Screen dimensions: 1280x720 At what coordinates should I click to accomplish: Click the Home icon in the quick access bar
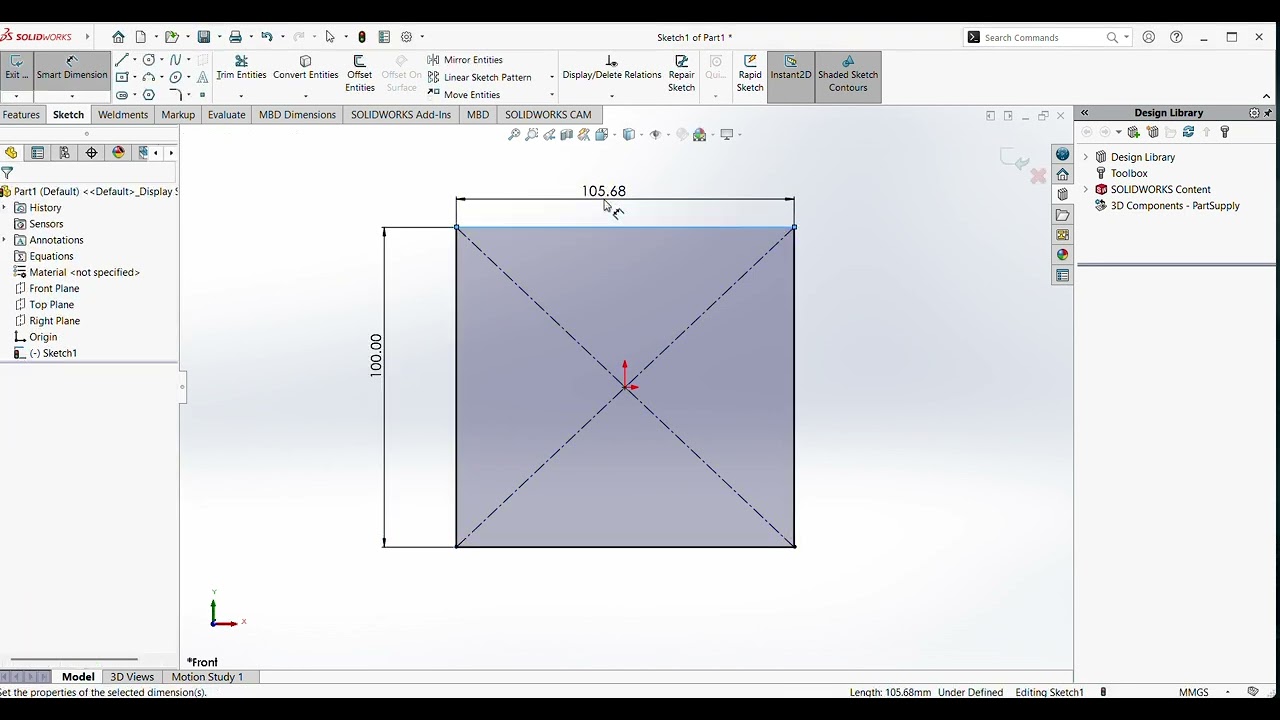click(118, 37)
